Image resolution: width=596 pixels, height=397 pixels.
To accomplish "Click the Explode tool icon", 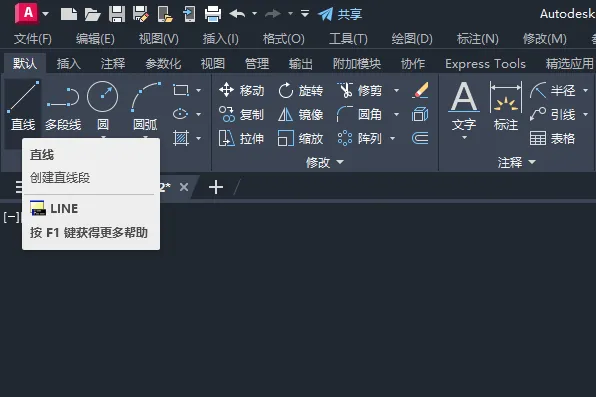I will [420, 114].
